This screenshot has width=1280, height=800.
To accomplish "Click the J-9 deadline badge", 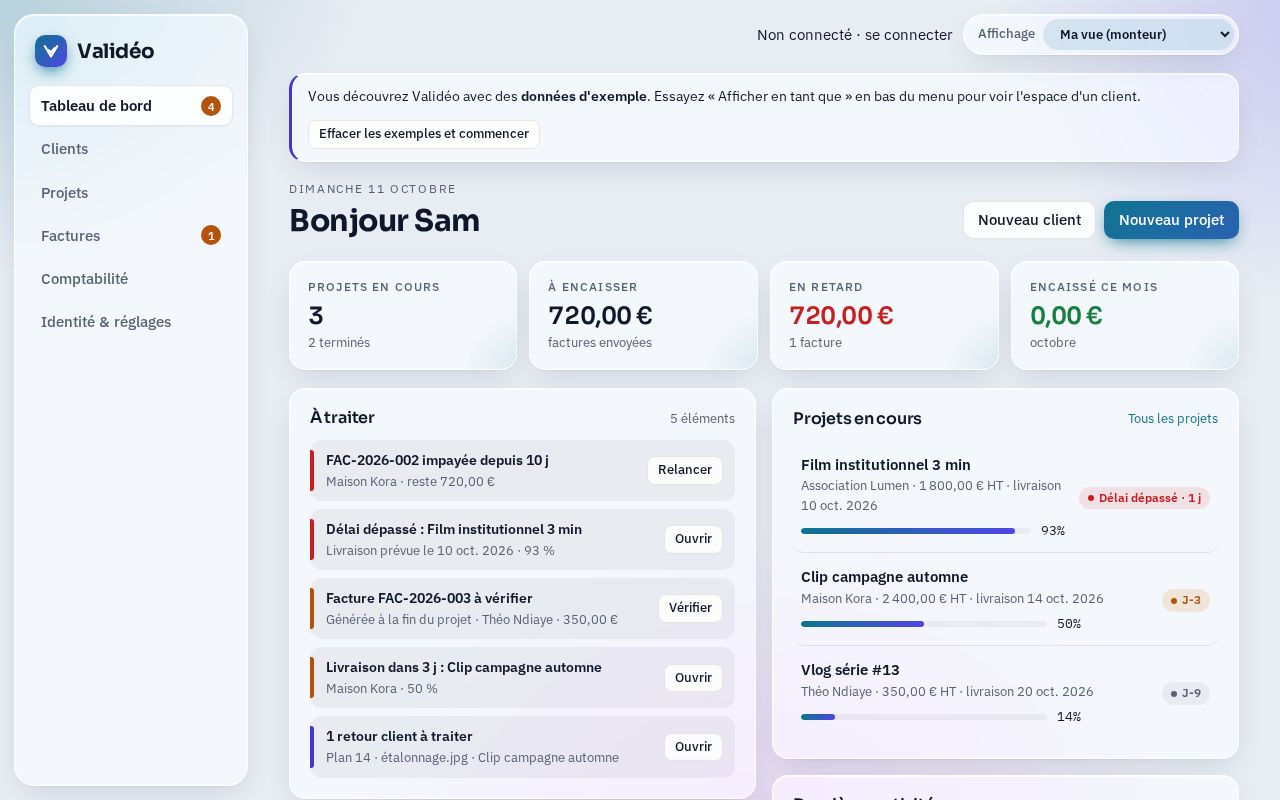I will pyautogui.click(x=1186, y=693).
